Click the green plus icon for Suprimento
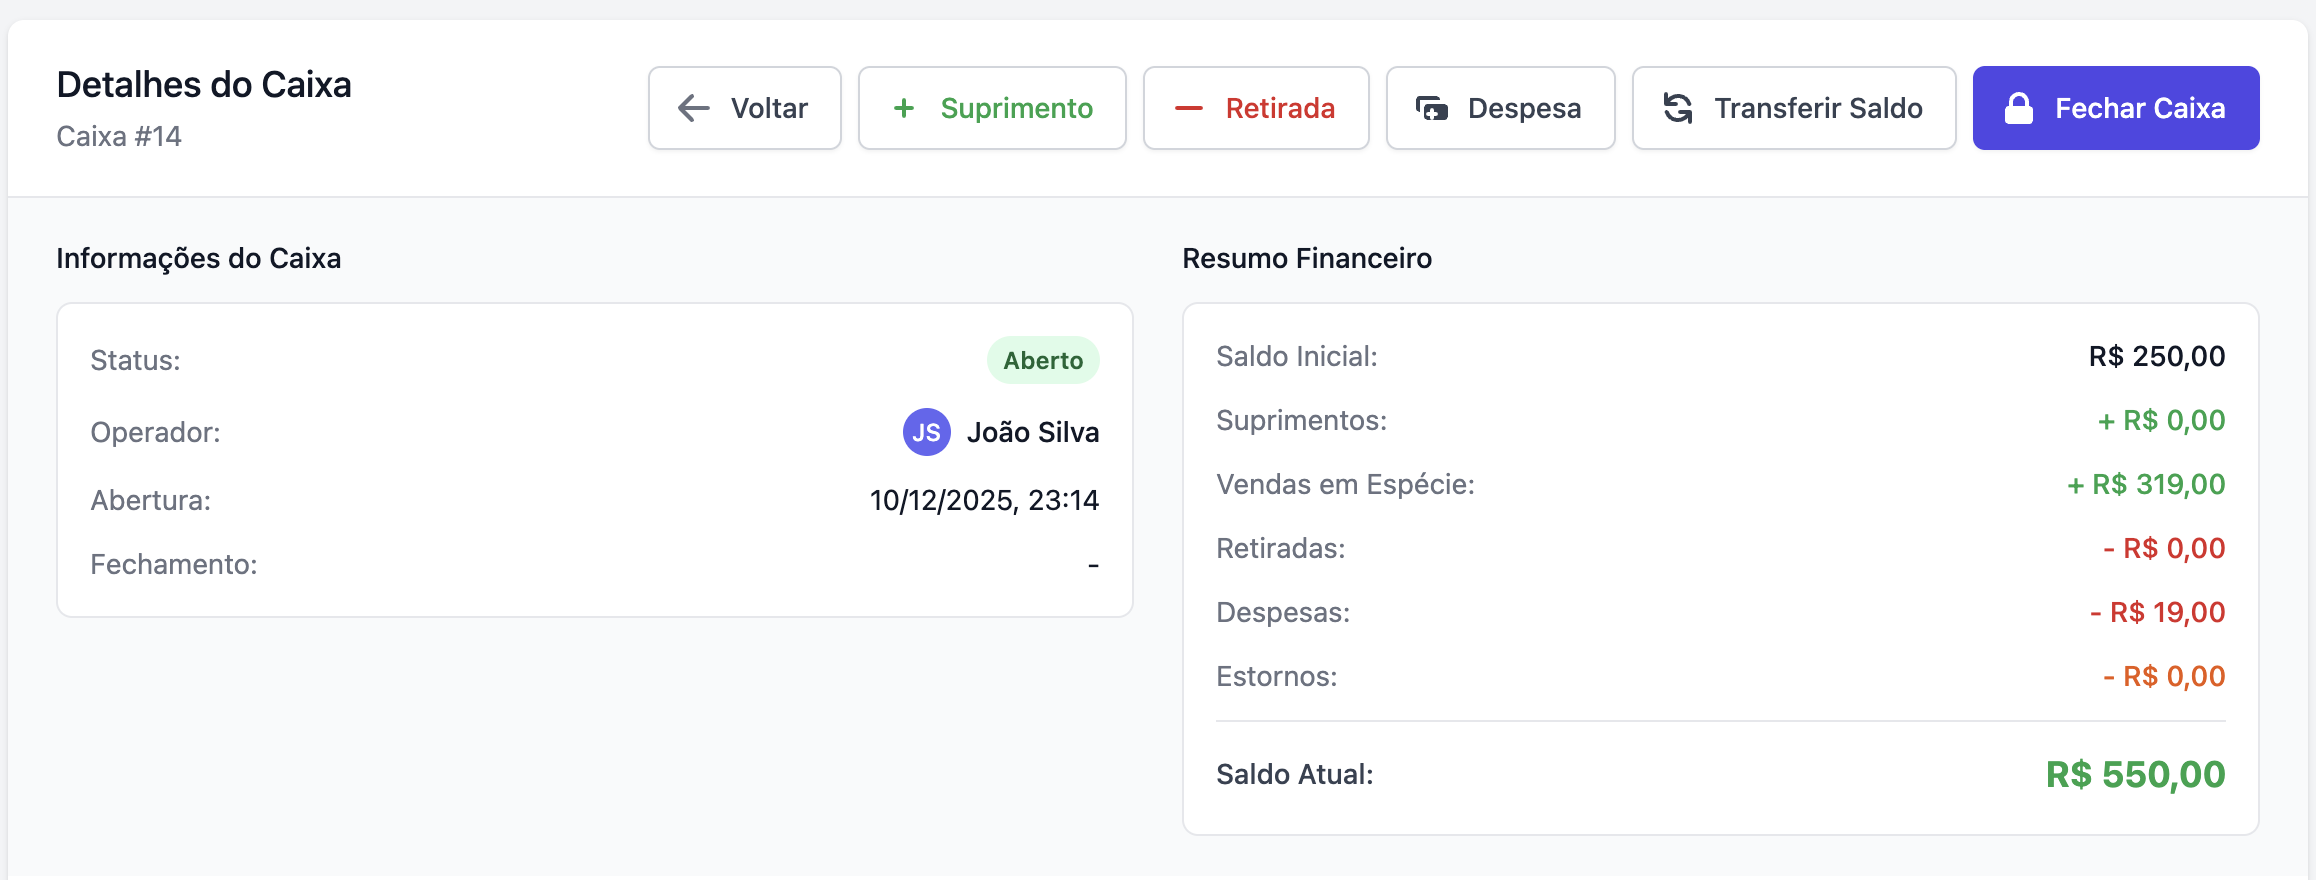Image resolution: width=2316 pixels, height=880 pixels. (x=904, y=108)
